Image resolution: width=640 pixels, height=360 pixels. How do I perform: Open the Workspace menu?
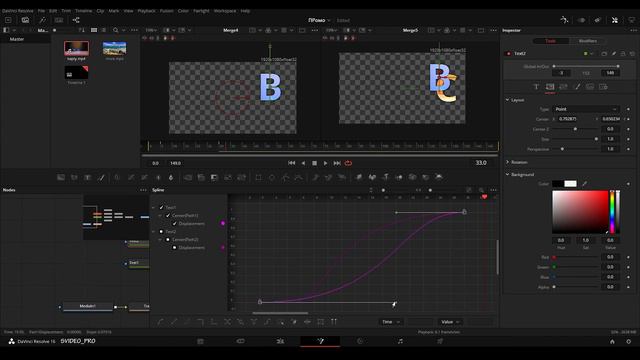pos(225,11)
